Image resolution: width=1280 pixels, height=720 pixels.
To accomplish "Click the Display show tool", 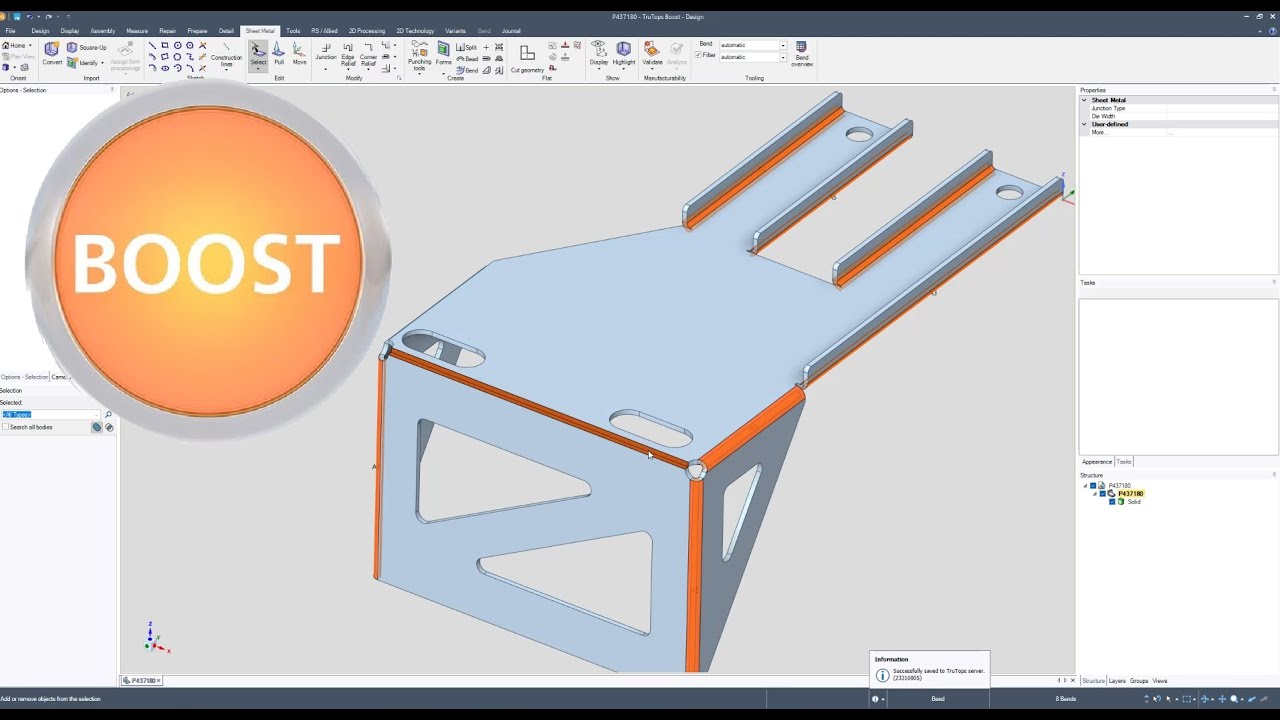I will tap(598, 53).
